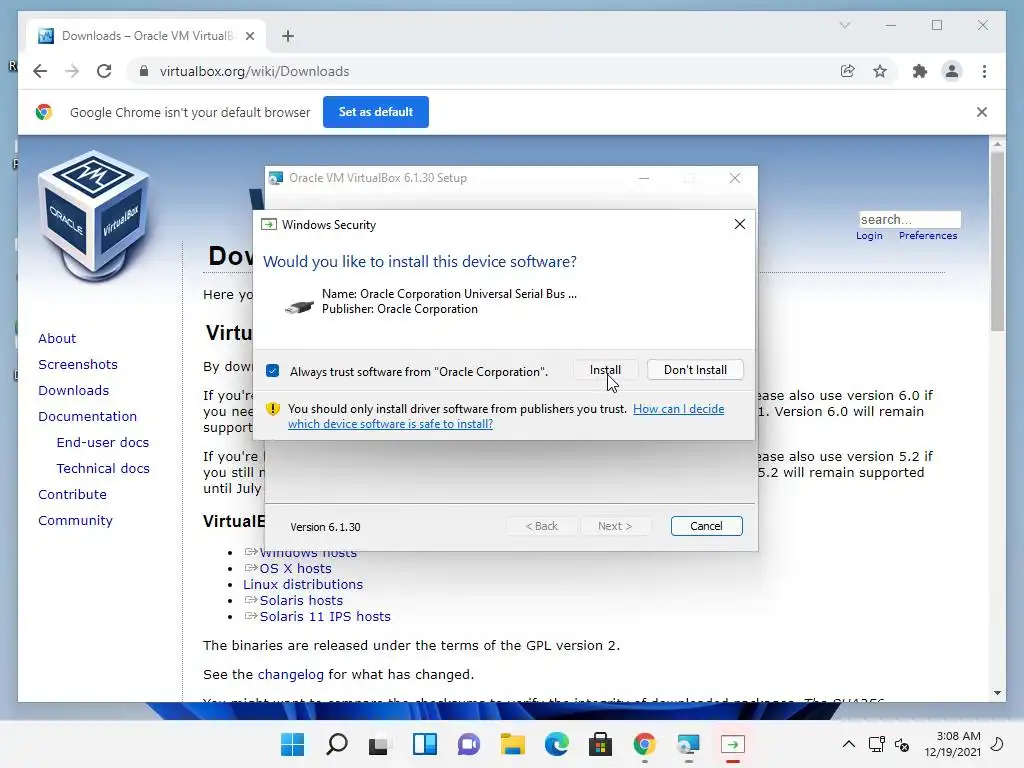Screen dimensions: 1024x768
Task: Open the Chrome three-dot menu
Action: pos(984,71)
